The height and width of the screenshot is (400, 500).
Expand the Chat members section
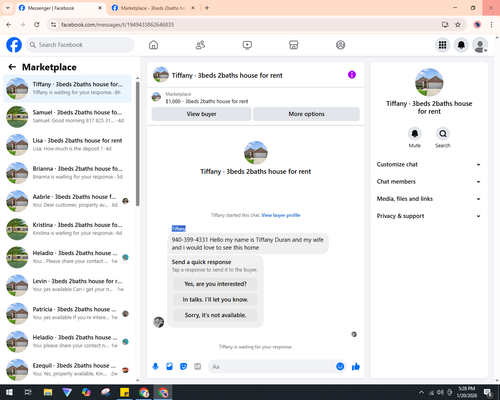click(x=429, y=182)
